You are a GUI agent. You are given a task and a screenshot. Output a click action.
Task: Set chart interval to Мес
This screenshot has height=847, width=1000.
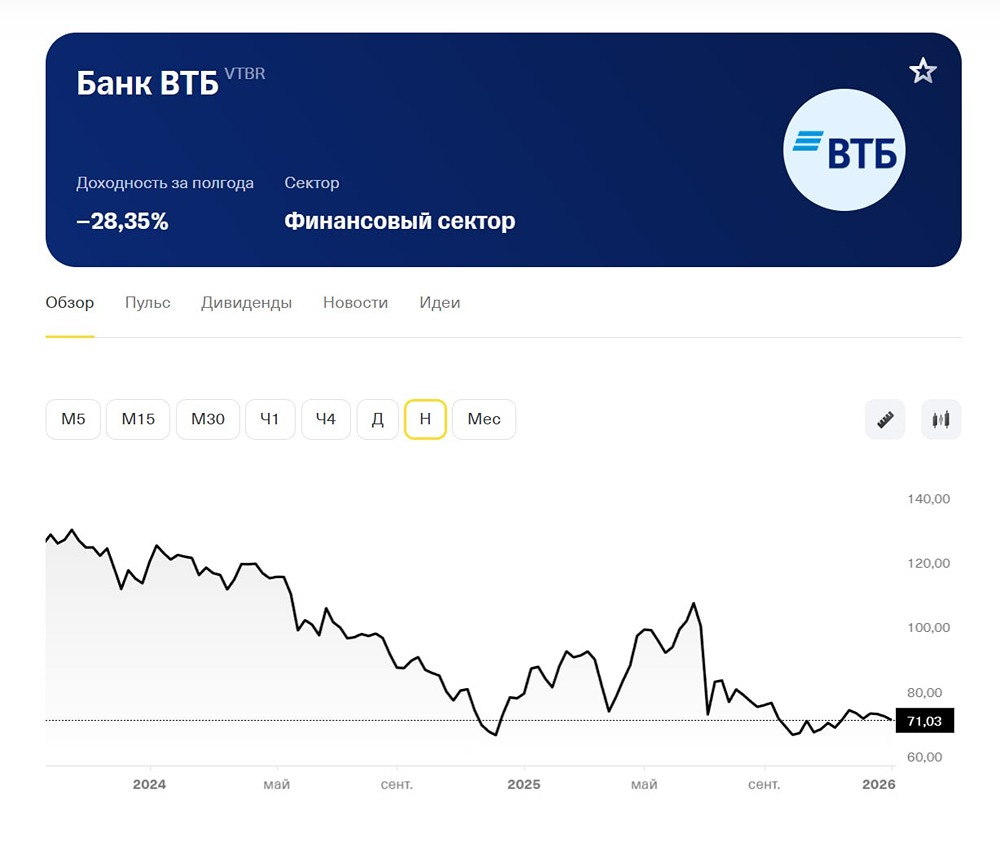click(484, 420)
